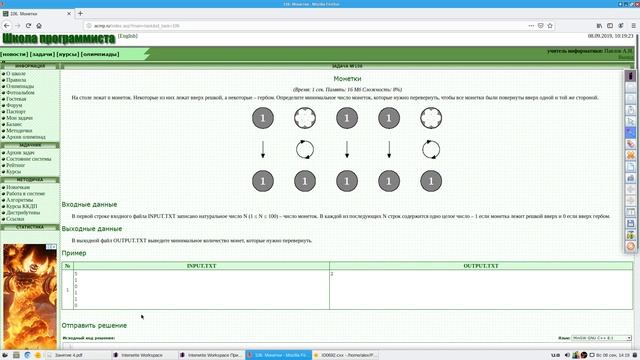640x360 pixels.
Task: Open 'Мои задачи' in the sidebar
Action: (20, 118)
